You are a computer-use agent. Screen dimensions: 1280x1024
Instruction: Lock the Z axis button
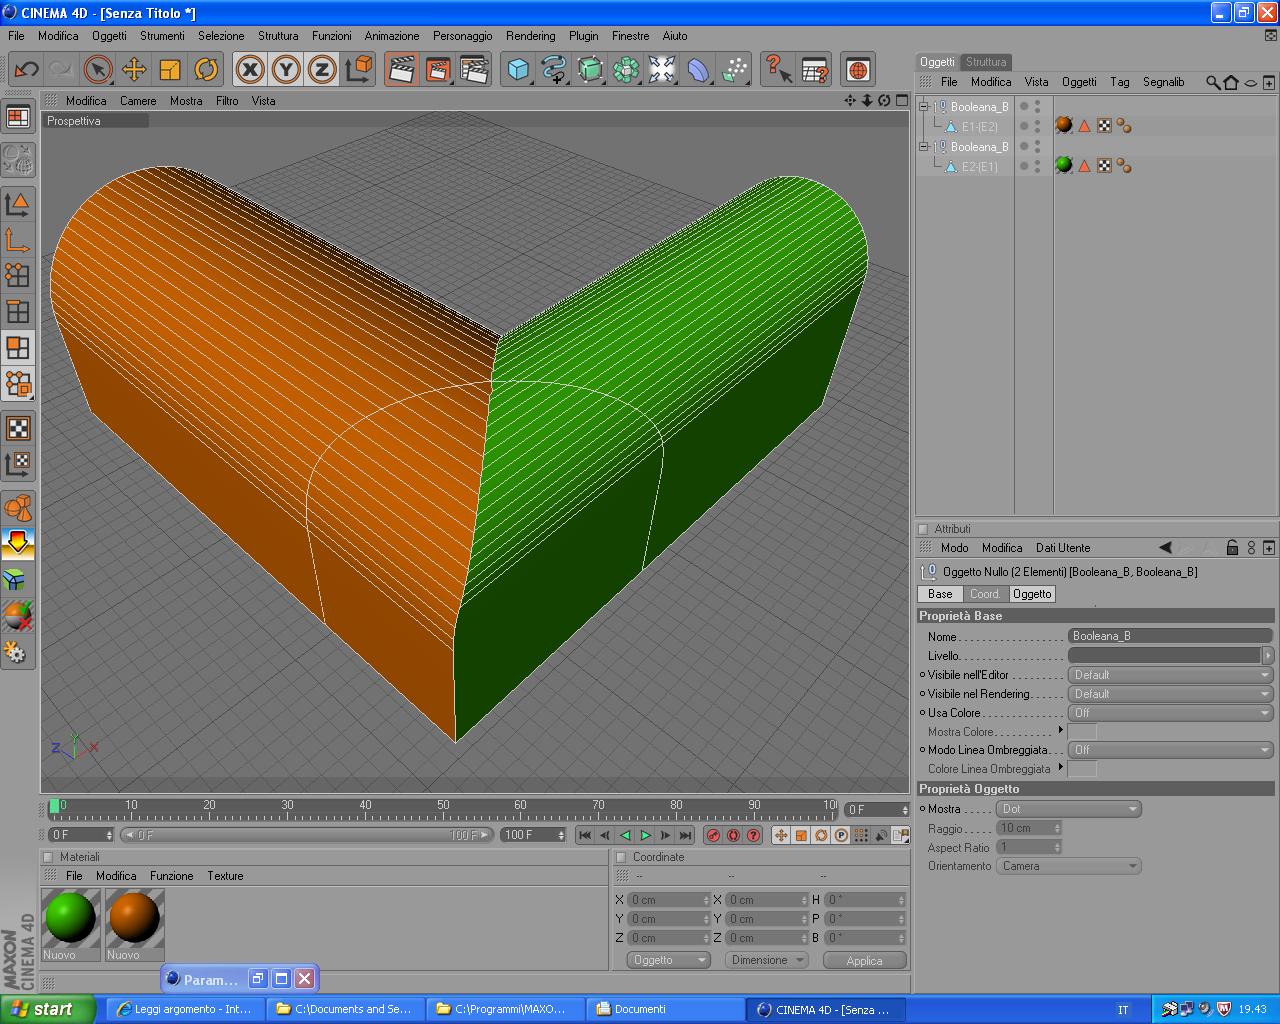point(322,69)
